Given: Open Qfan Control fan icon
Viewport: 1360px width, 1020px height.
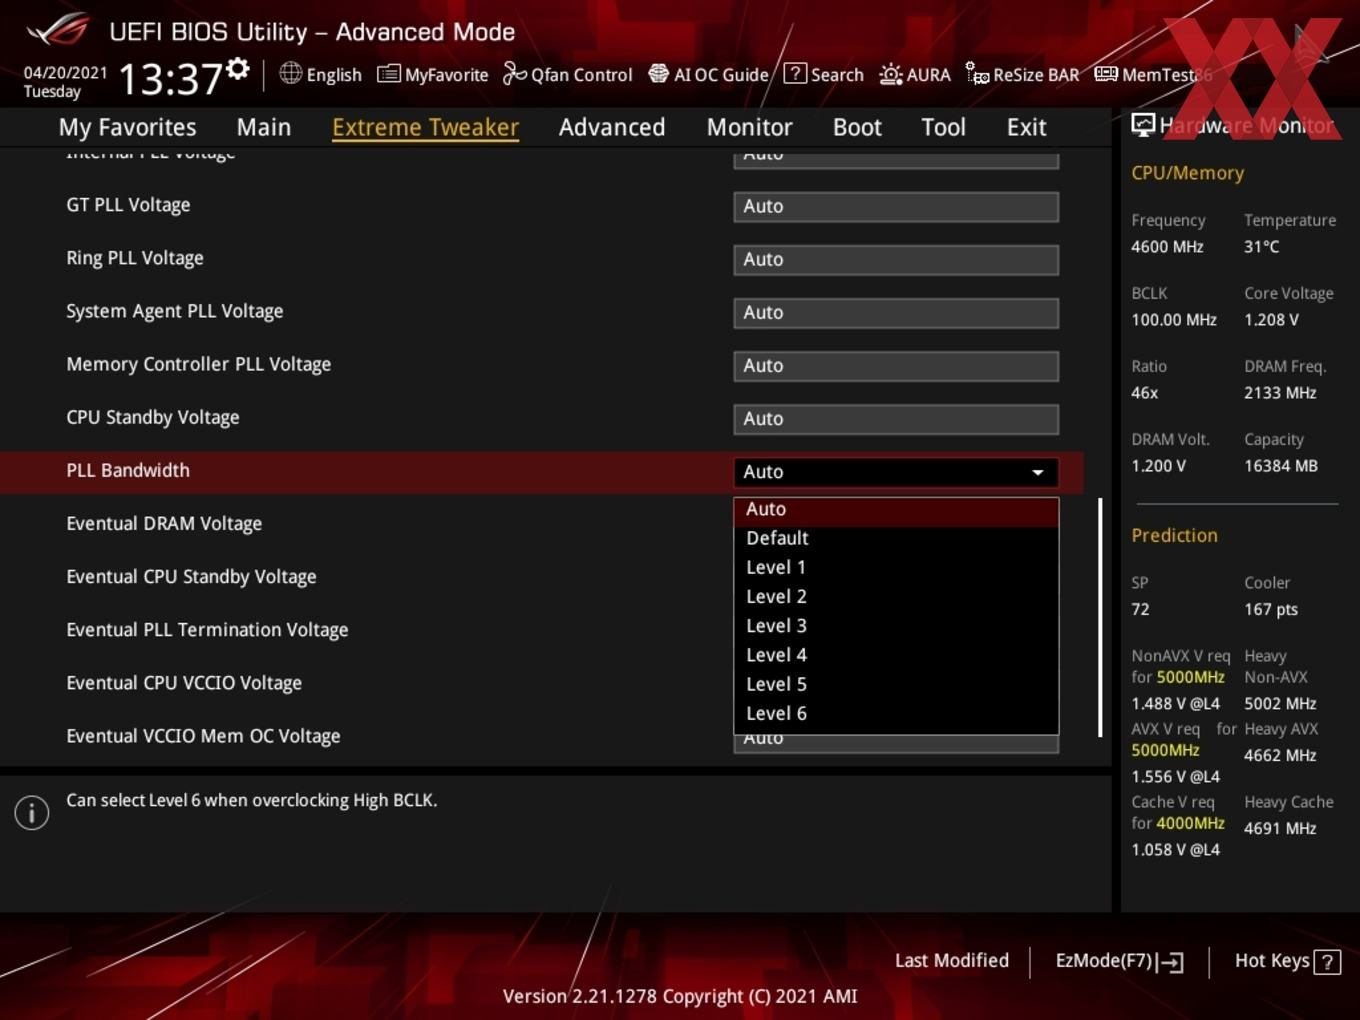Looking at the screenshot, I should click(514, 74).
